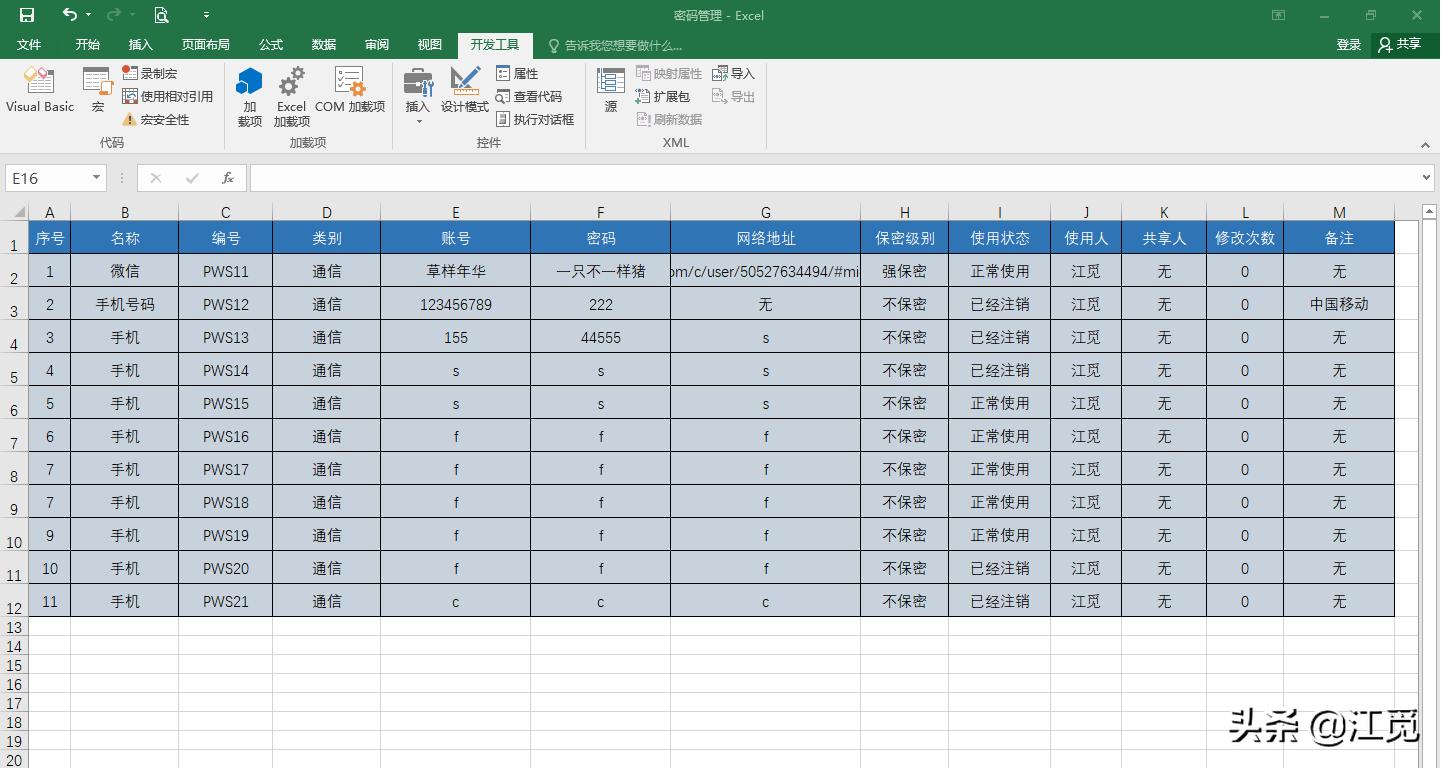This screenshot has height=768, width=1443.
Task: Open the COM 加载项 manager
Action: (x=349, y=92)
